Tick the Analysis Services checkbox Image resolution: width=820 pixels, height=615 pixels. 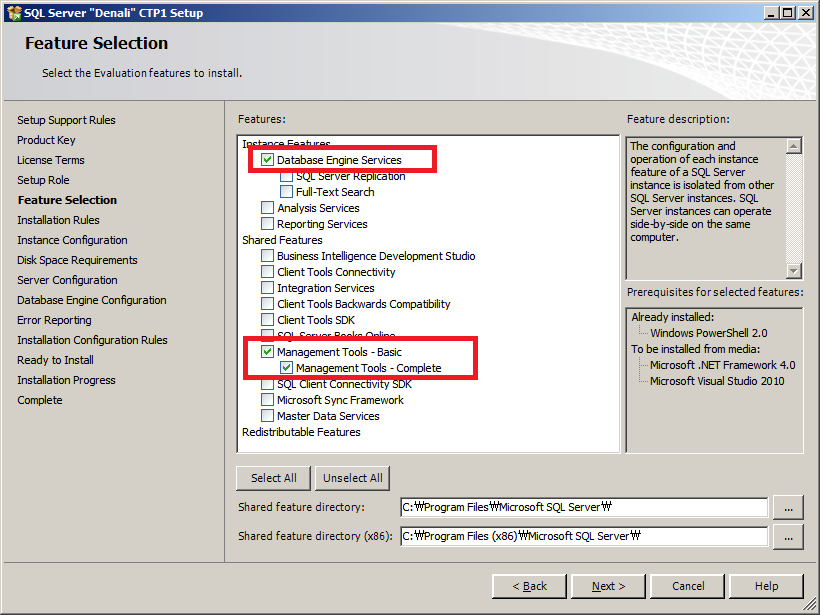(267, 208)
